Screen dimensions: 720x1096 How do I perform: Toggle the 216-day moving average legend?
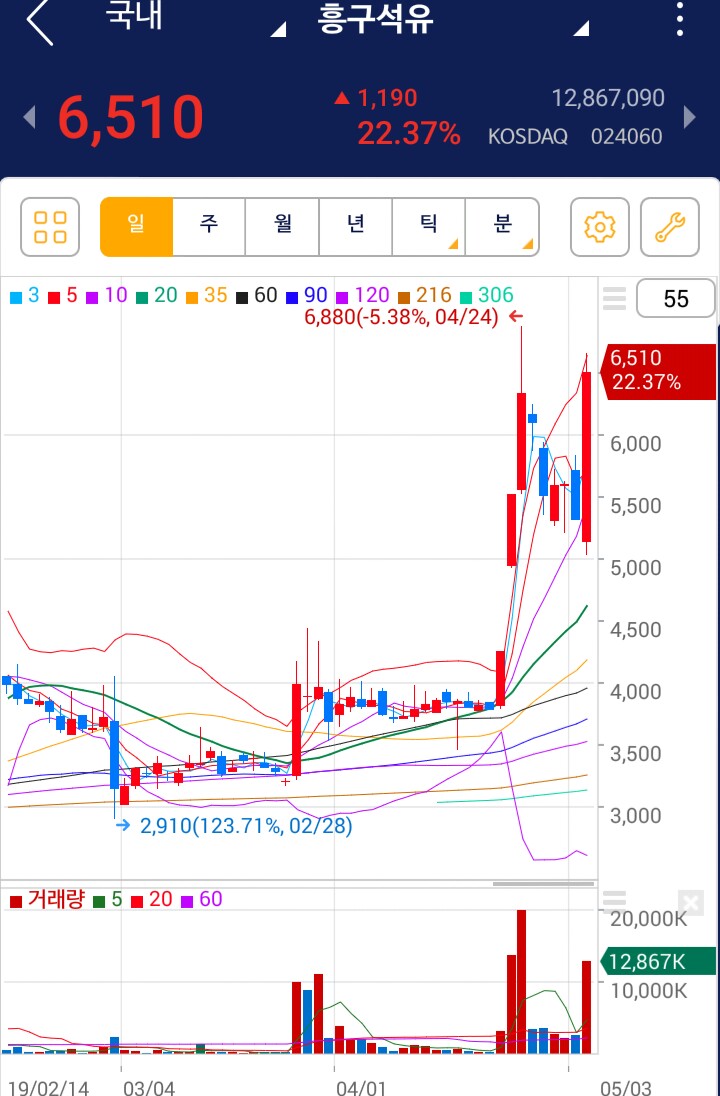point(424,296)
